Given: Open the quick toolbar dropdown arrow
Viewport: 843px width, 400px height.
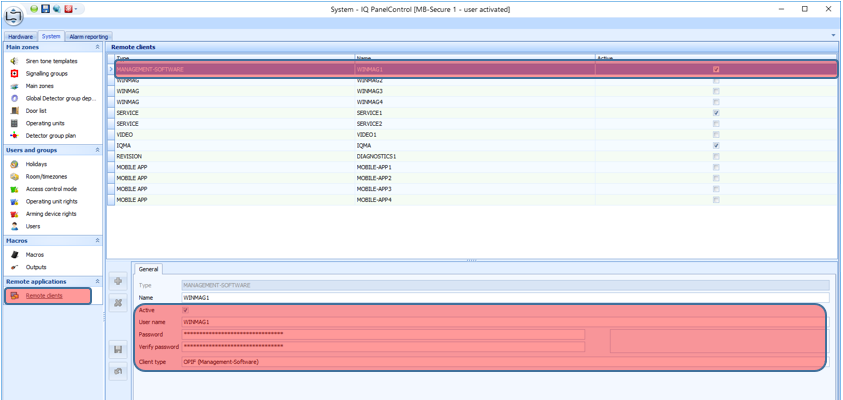Looking at the screenshot, I should [76, 9].
